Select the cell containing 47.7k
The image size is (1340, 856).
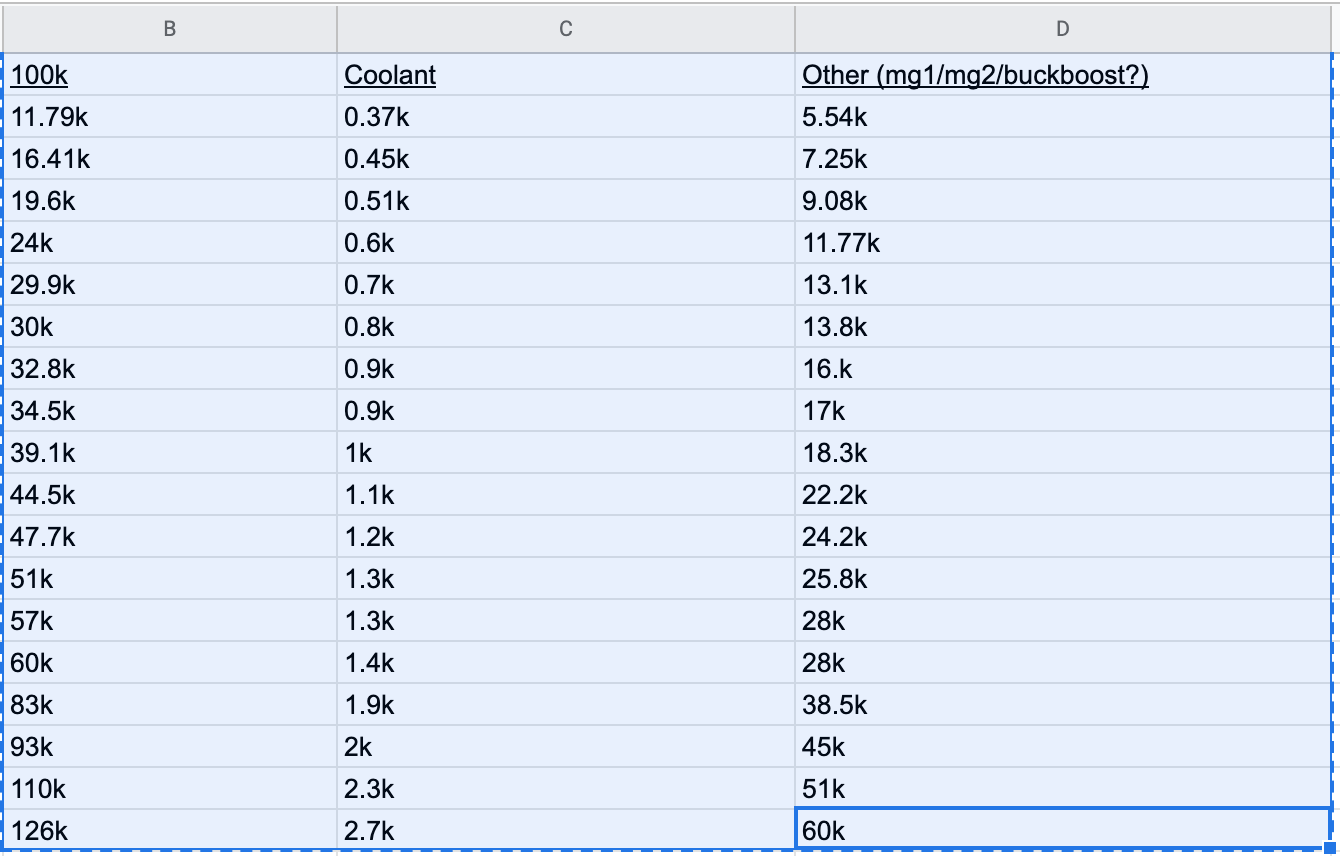pyautogui.click(x=170, y=537)
